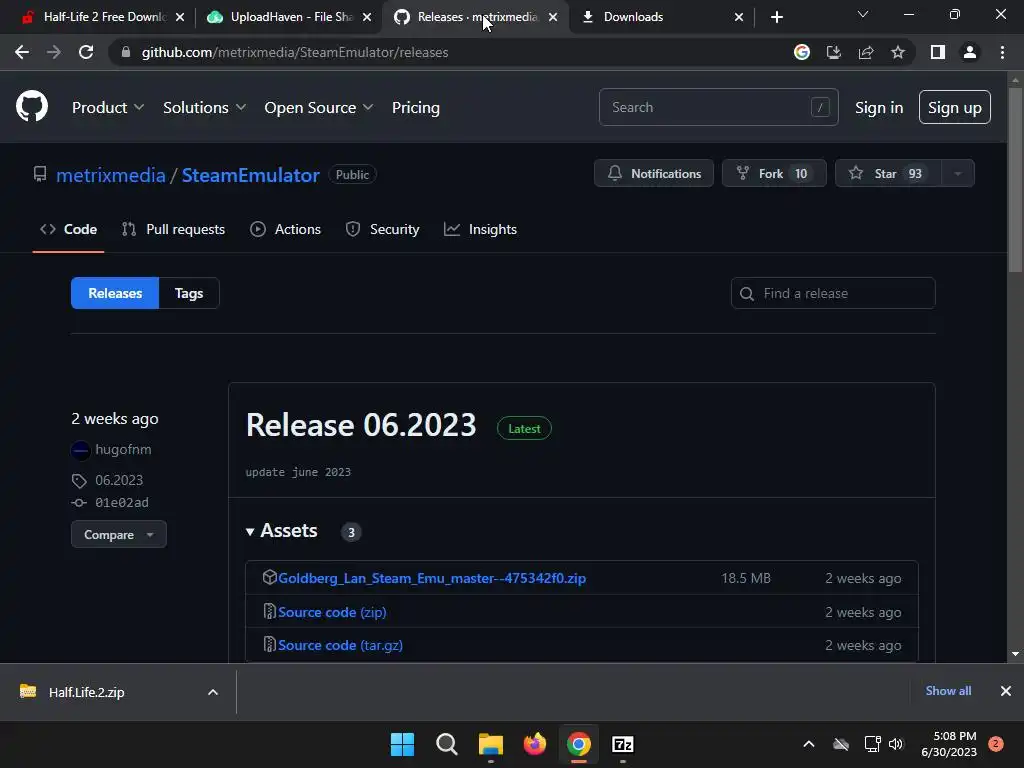1024x768 pixels.
Task: Open metrixmedia owner page
Action: tap(110, 175)
